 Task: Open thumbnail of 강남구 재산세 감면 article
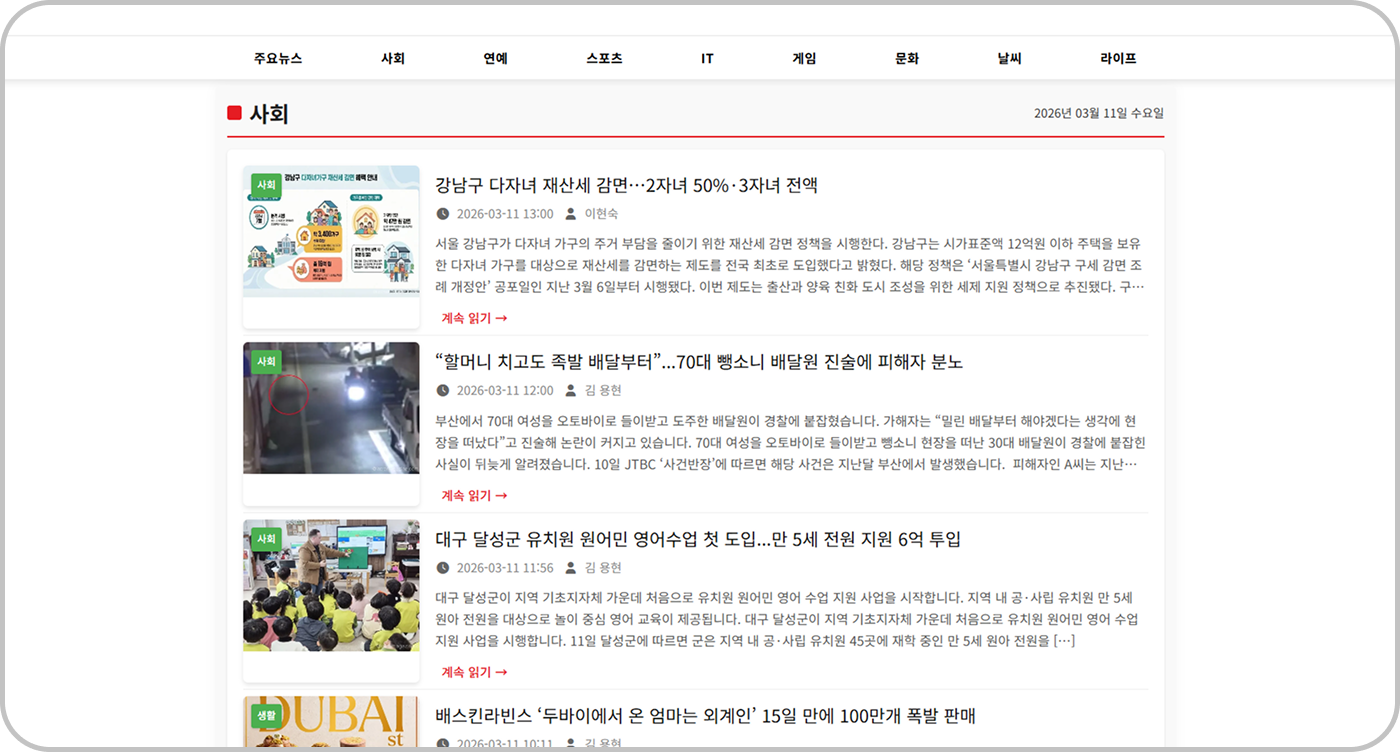click(x=331, y=231)
